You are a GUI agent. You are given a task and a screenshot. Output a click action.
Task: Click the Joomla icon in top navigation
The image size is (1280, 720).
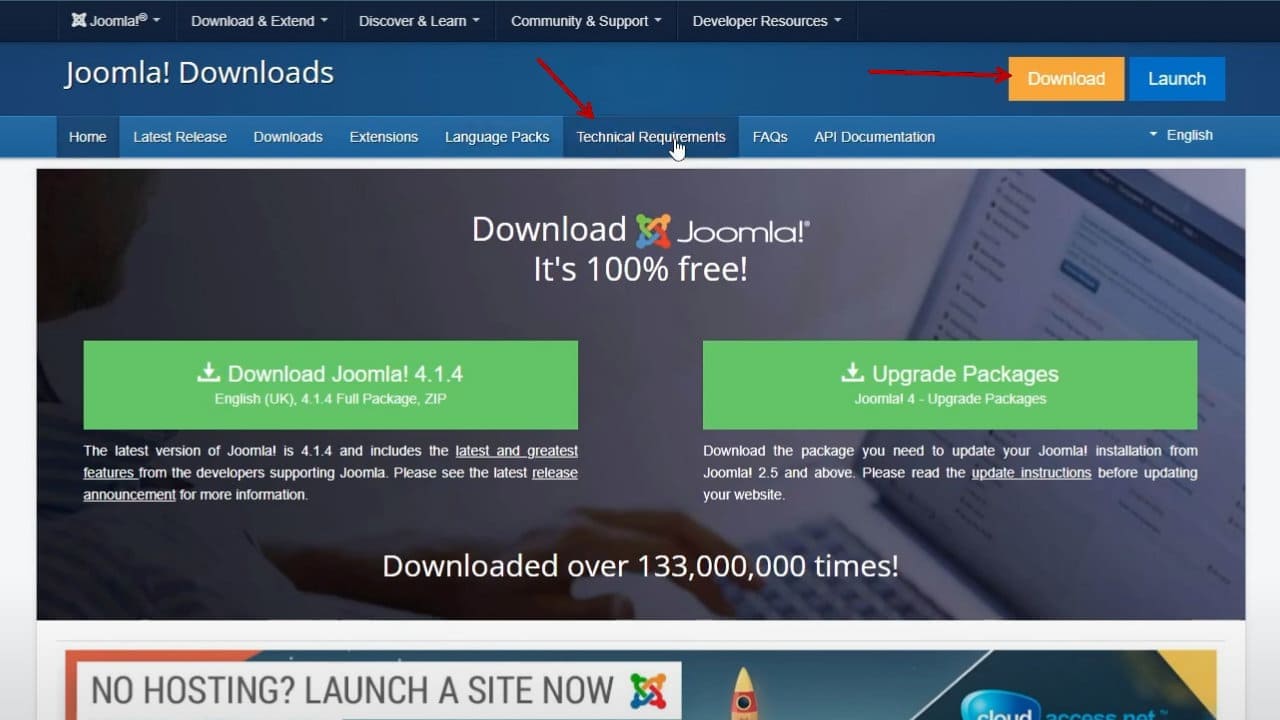pos(79,20)
